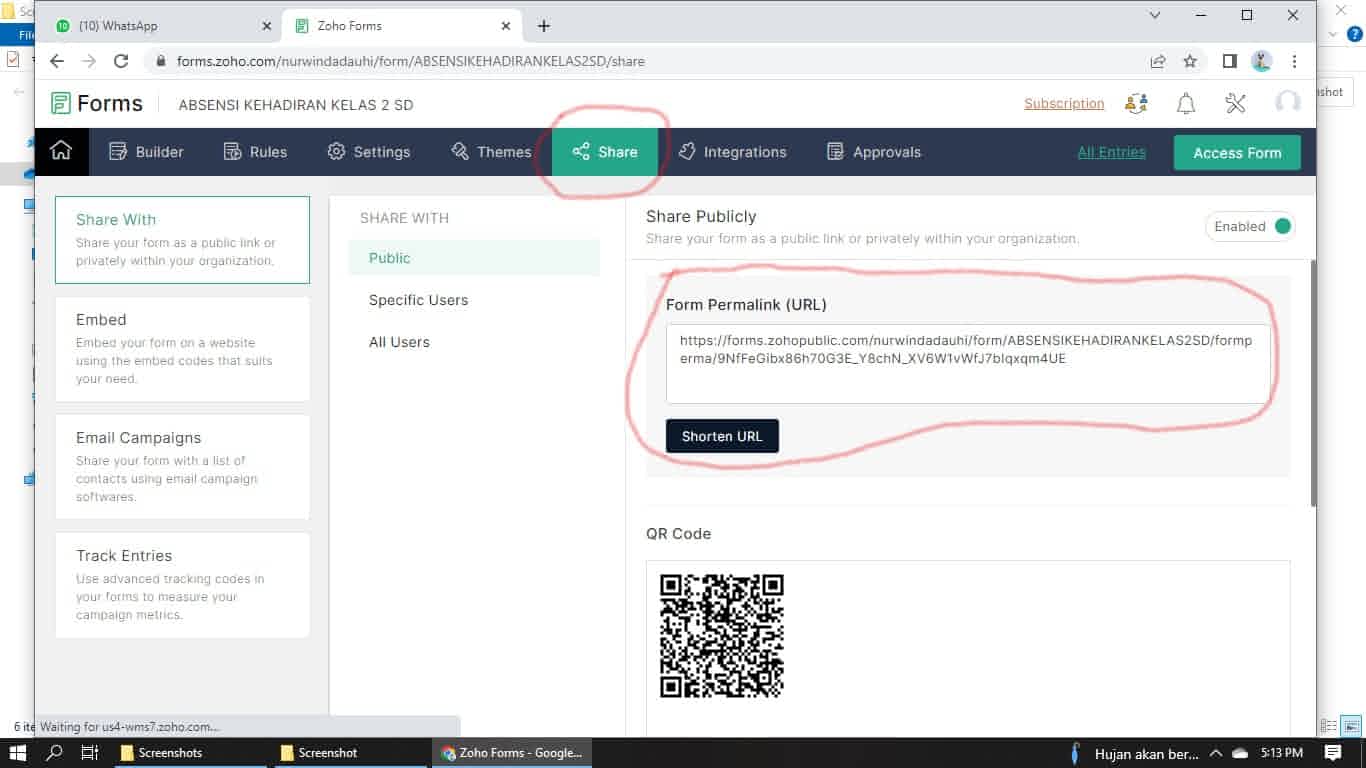Click the QR code image

coord(722,636)
